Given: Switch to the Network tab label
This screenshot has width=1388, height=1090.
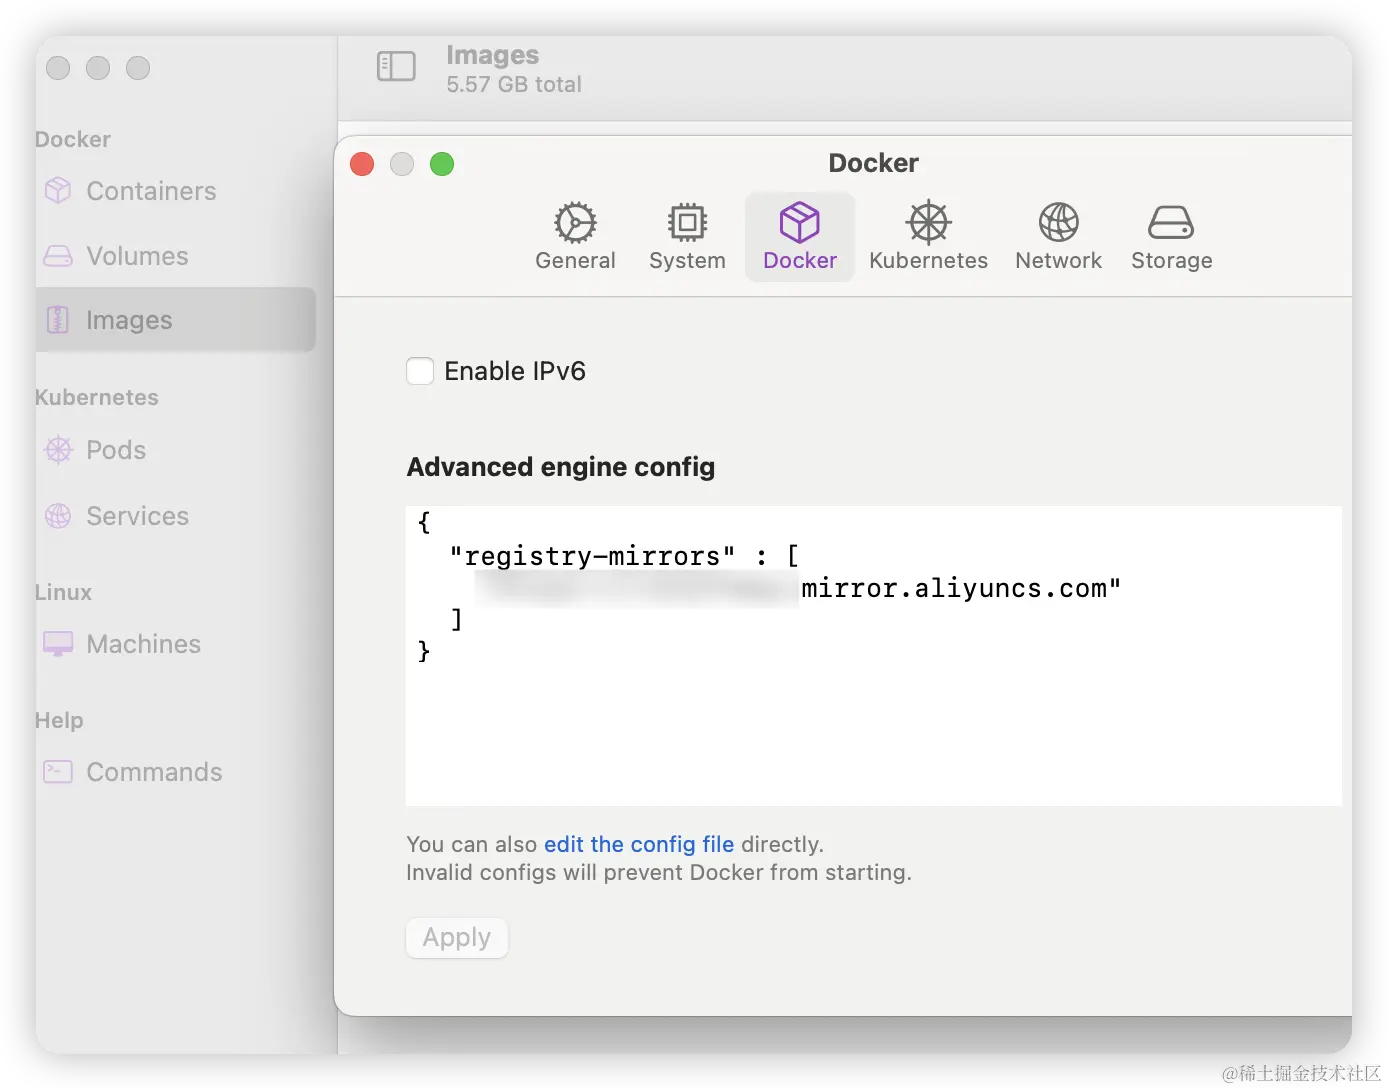Looking at the screenshot, I should 1059,261.
